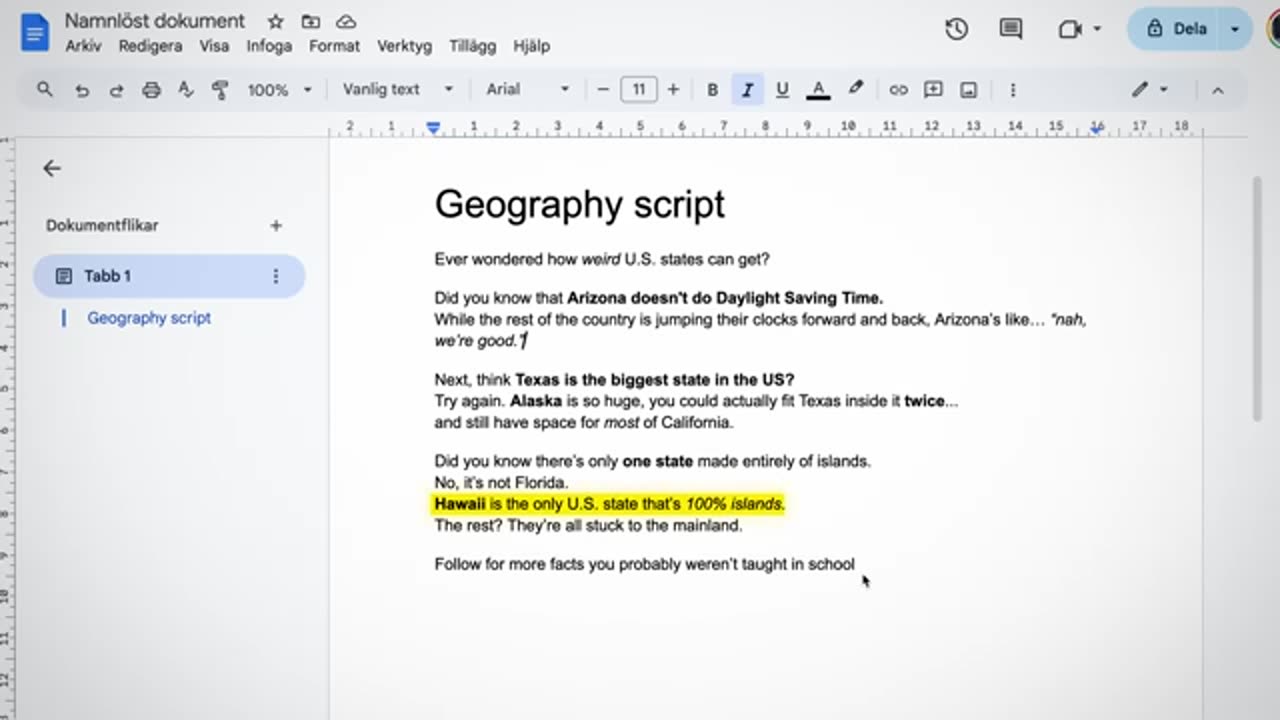
Task: Click the document title Namnlöst dokument
Action: (x=155, y=21)
